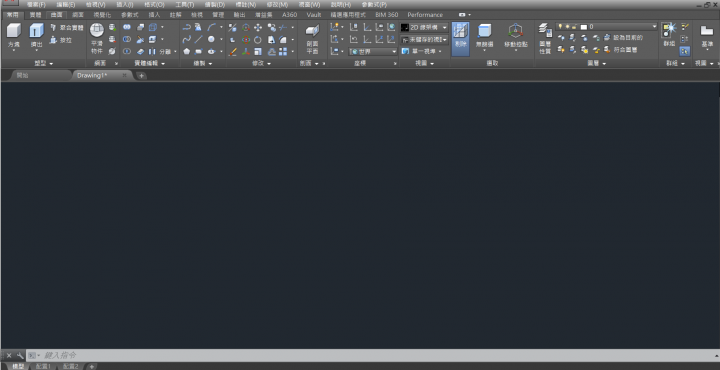
Task: Open the 工具(T) Tools menu
Action: click(x=185, y=5)
